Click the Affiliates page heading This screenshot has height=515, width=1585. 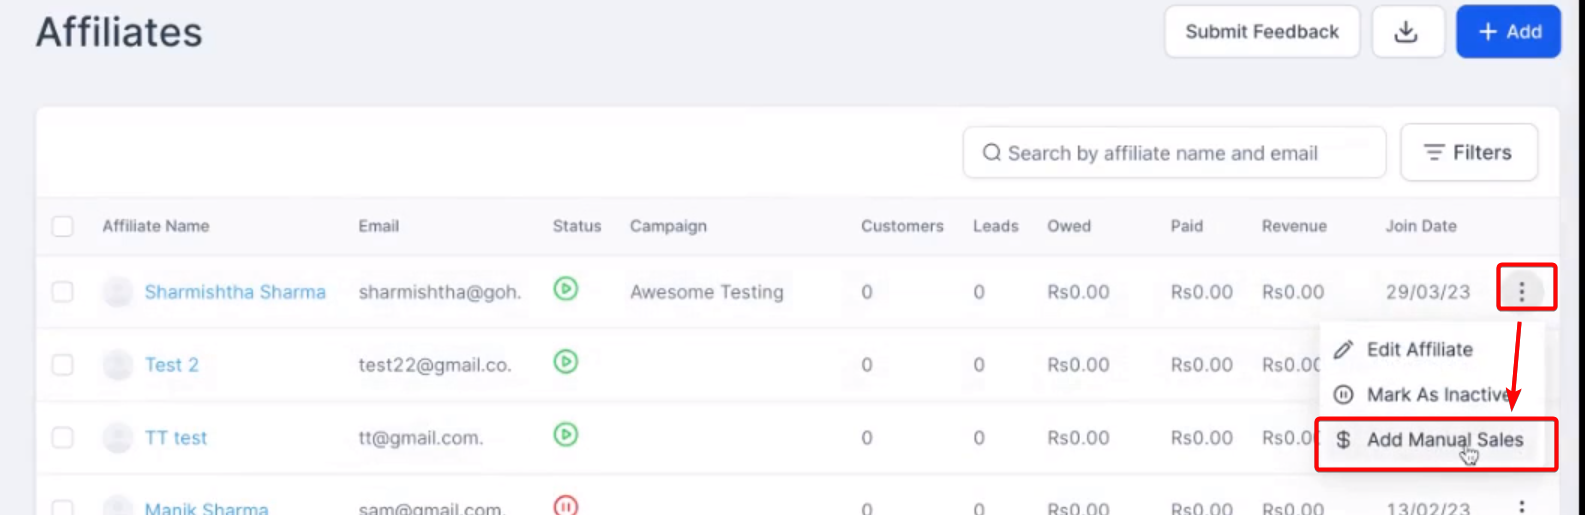click(x=119, y=32)
